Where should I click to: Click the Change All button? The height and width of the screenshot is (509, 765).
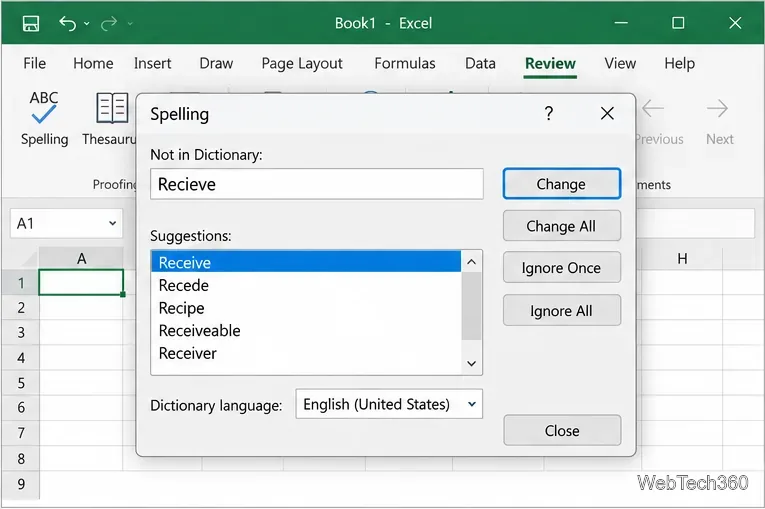562,226
